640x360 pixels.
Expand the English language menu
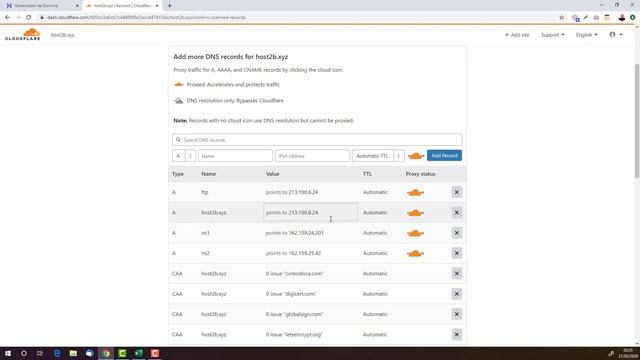click(x=587, y=35)
